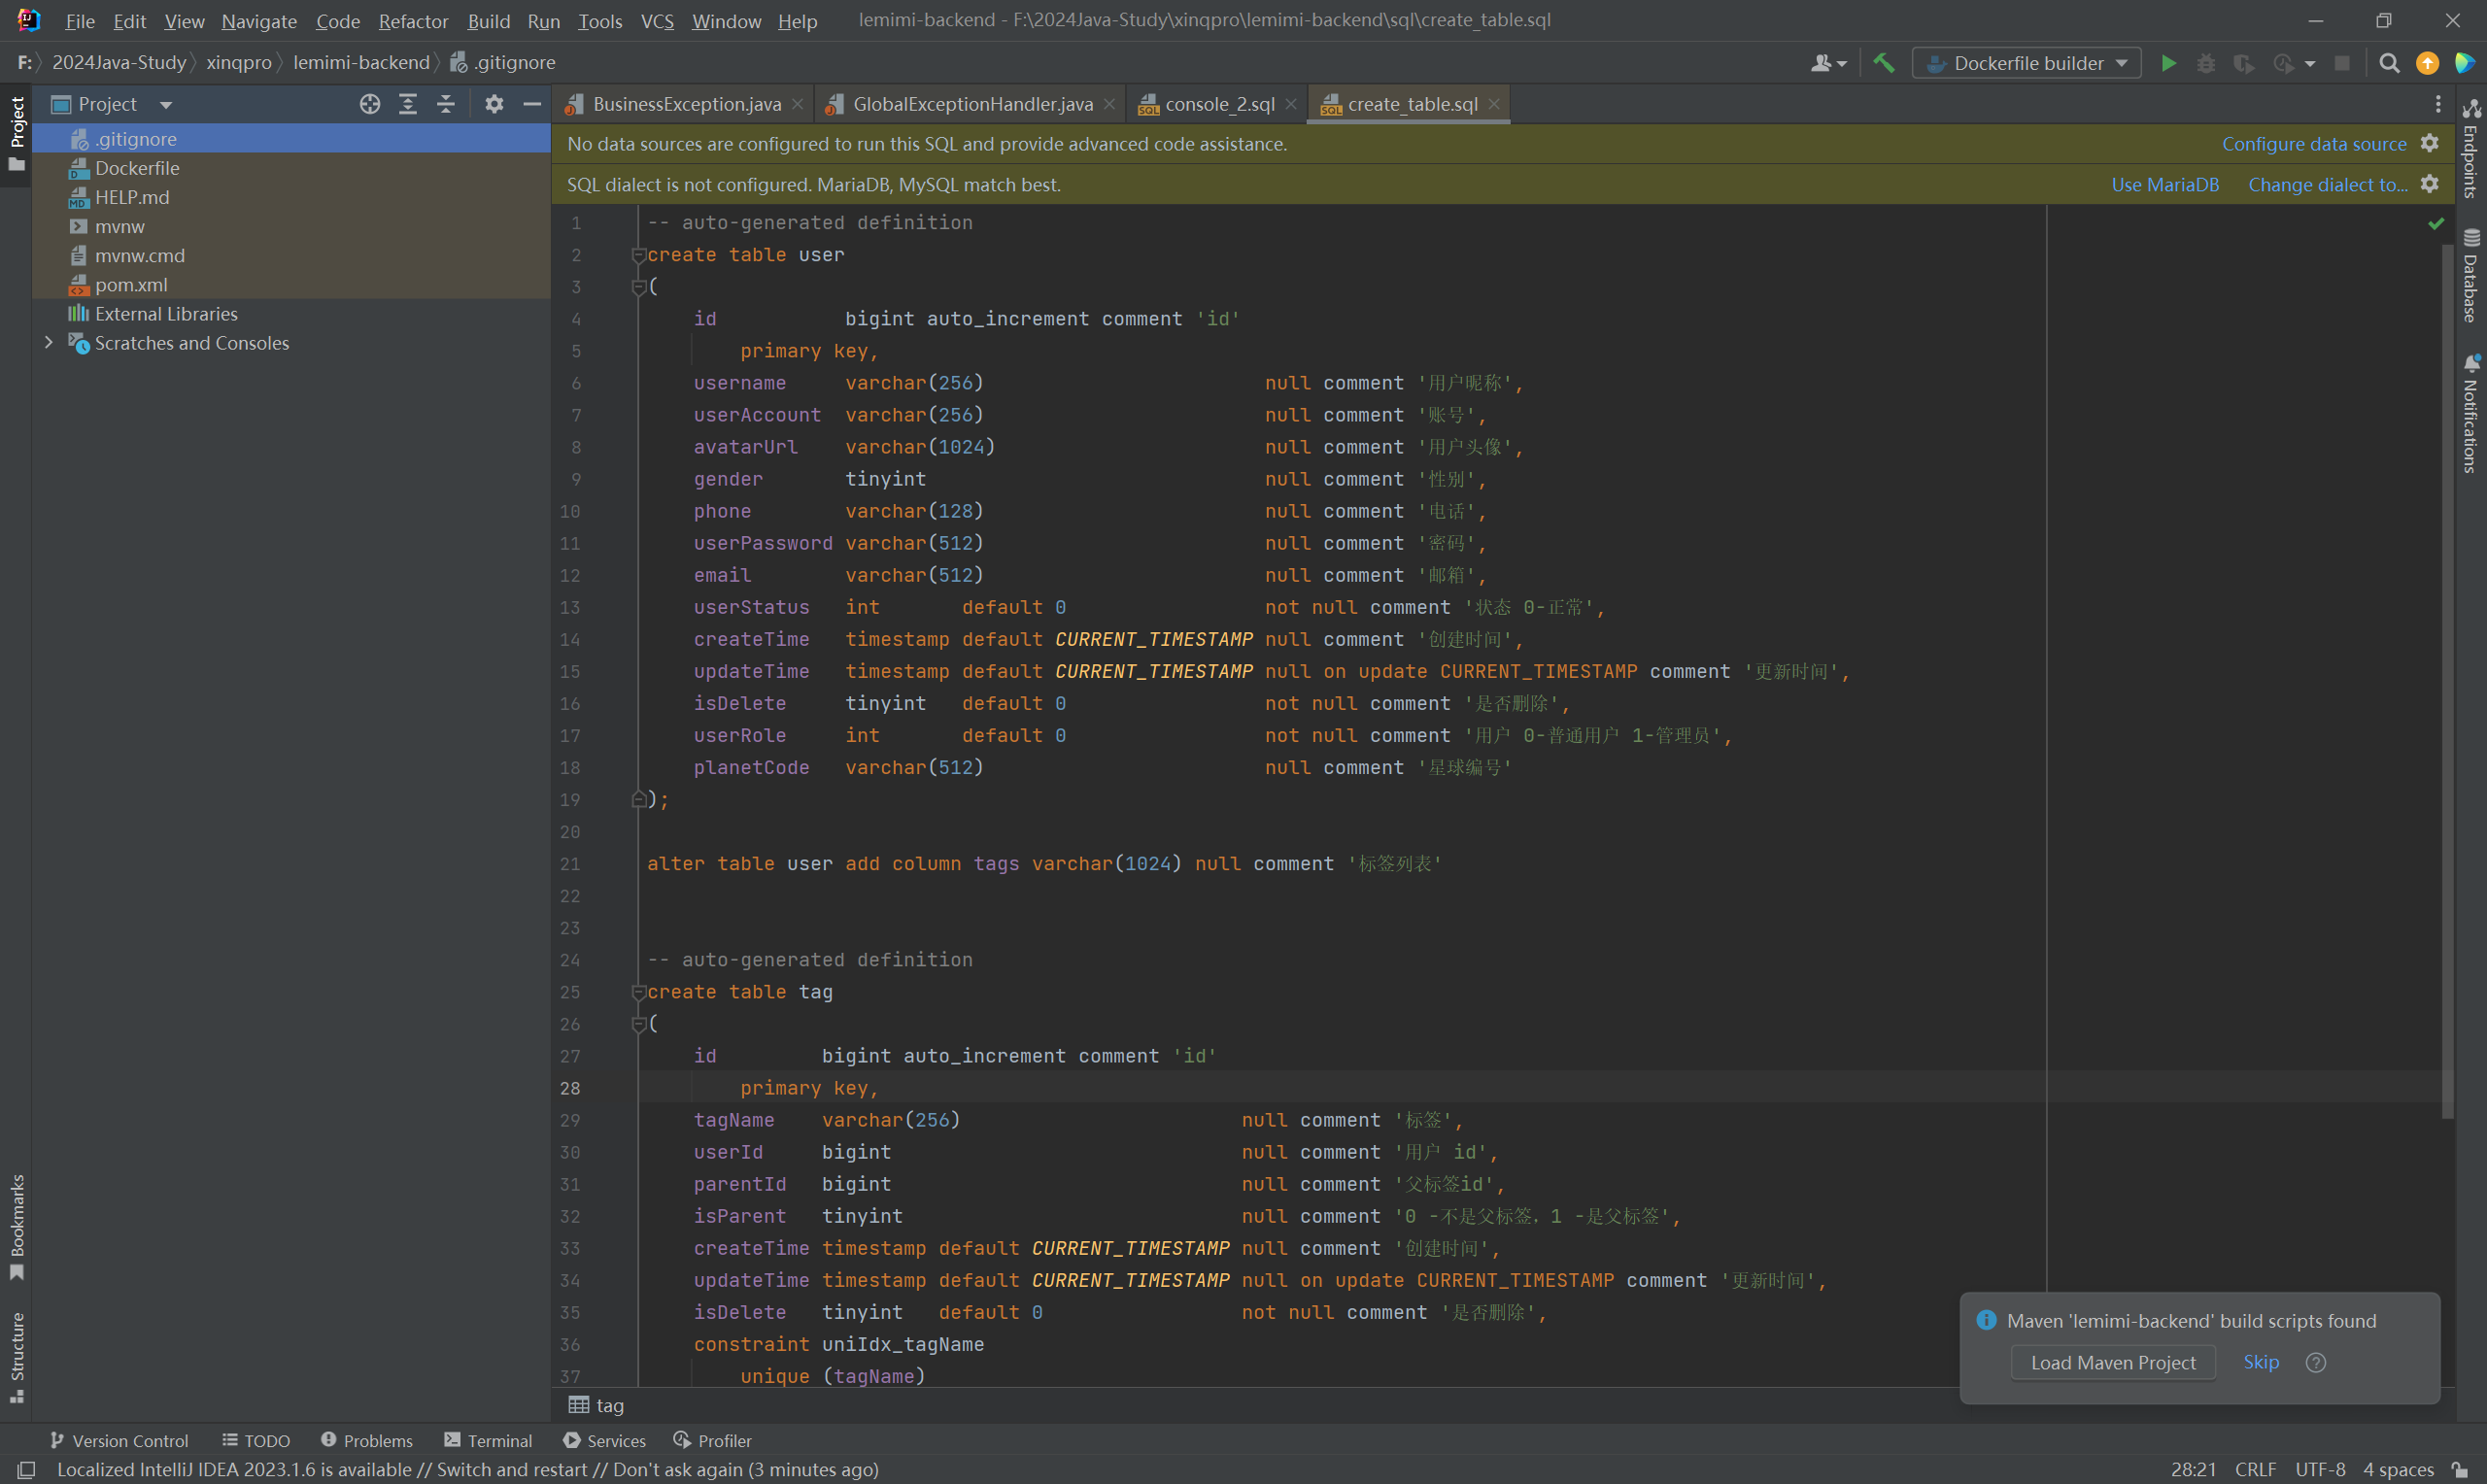Open Dockerfile builder configuration dropdown
Viewport: 2487px width, 1484px height.
coord(2026,63)
